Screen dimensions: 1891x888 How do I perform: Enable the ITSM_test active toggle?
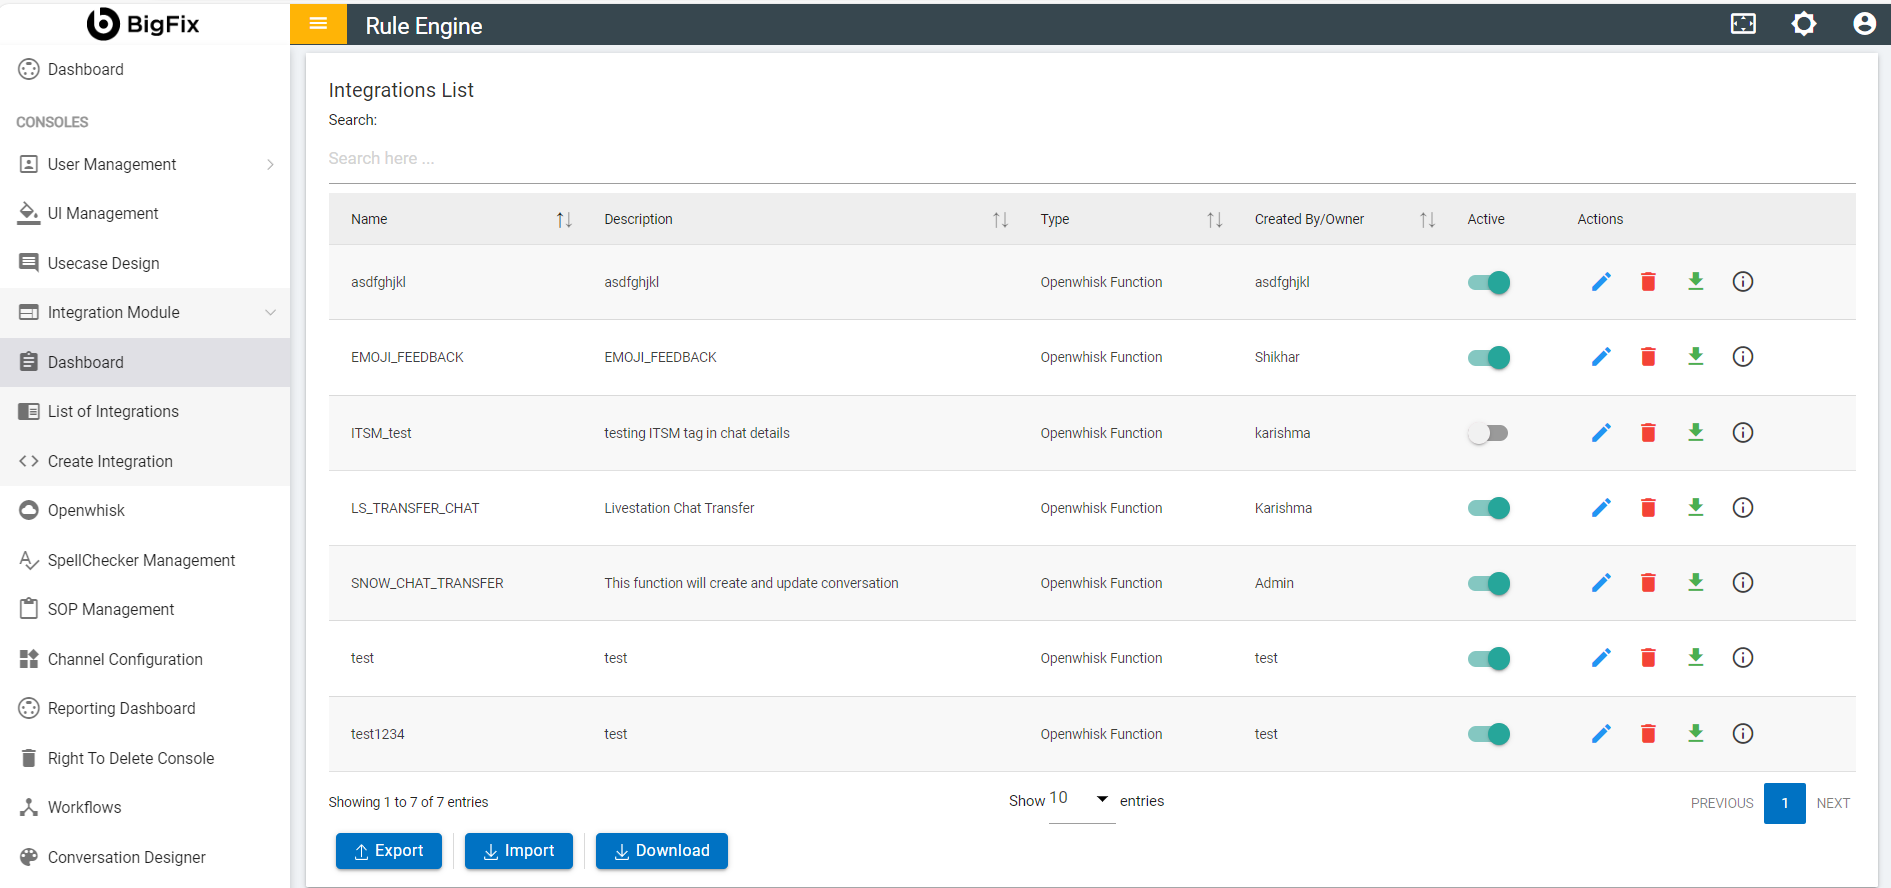1487,433
